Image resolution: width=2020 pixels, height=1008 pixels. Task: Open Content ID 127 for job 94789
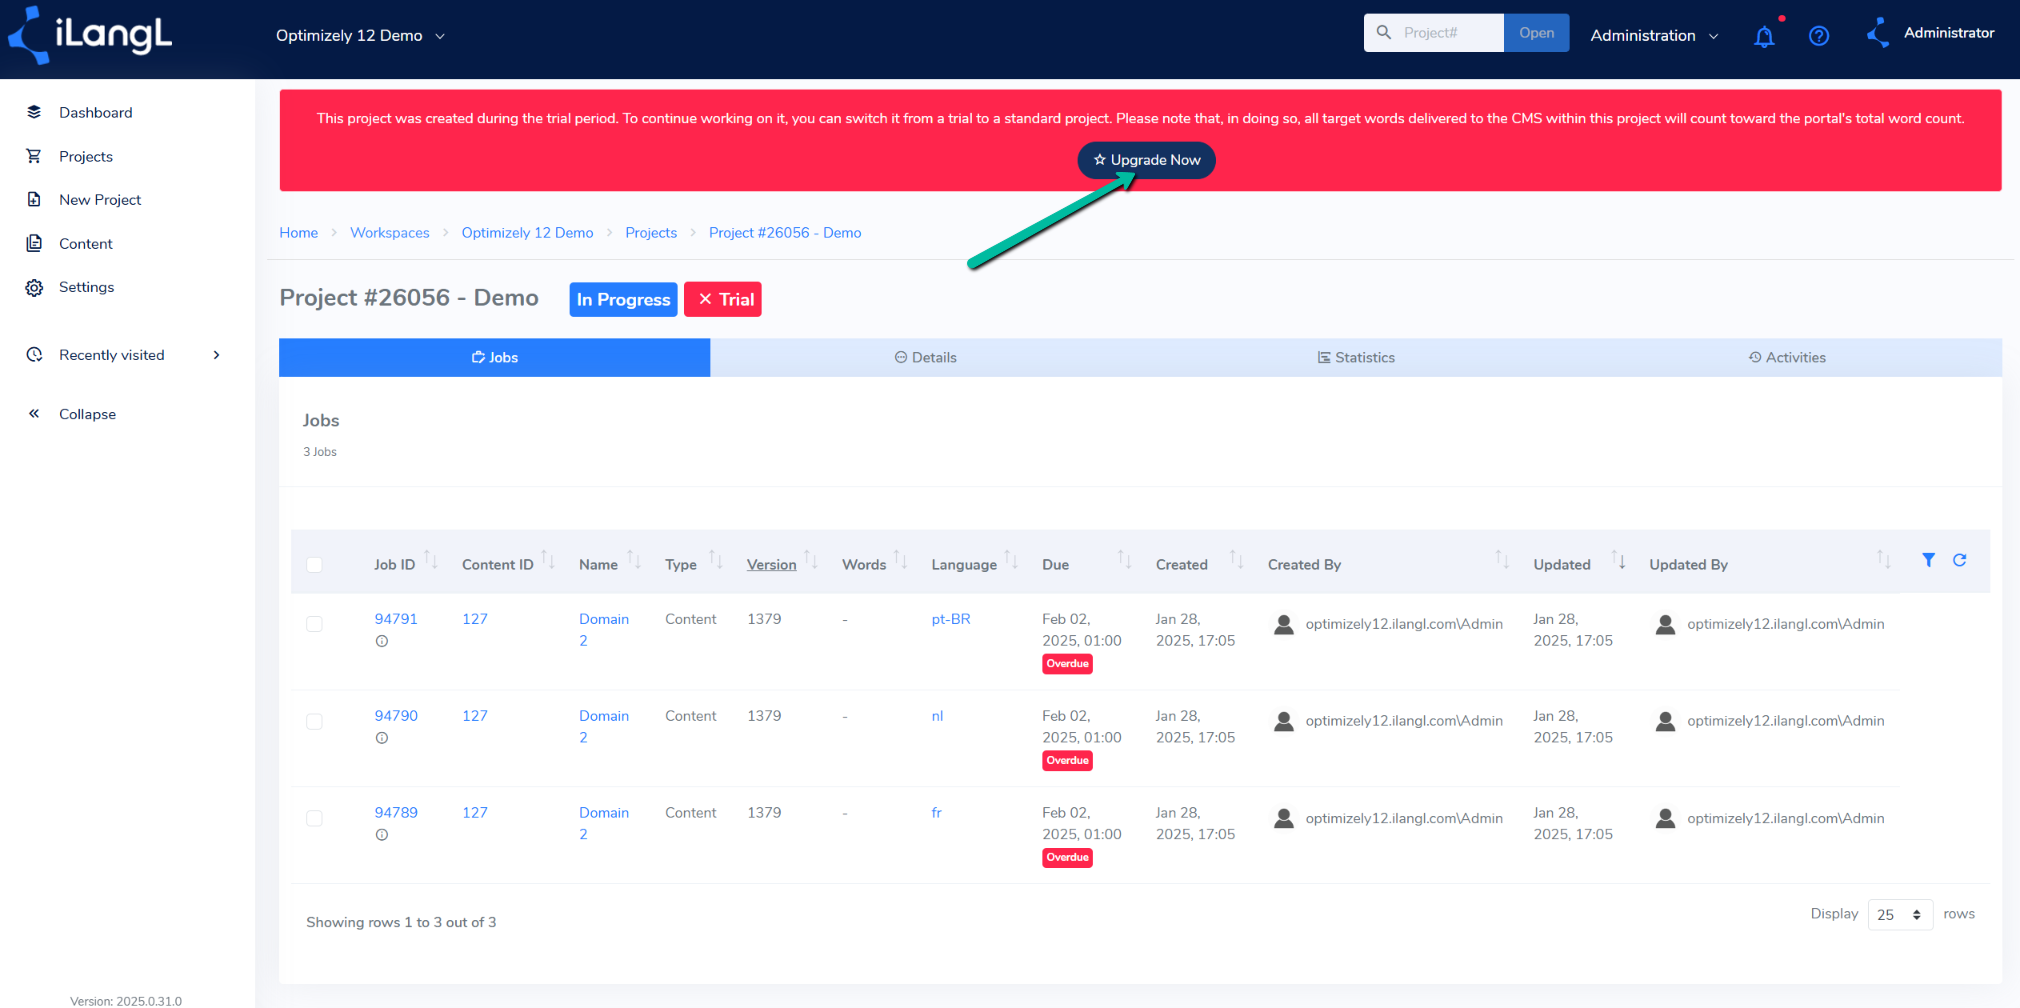pyautogui.click(x=475, y=813)
